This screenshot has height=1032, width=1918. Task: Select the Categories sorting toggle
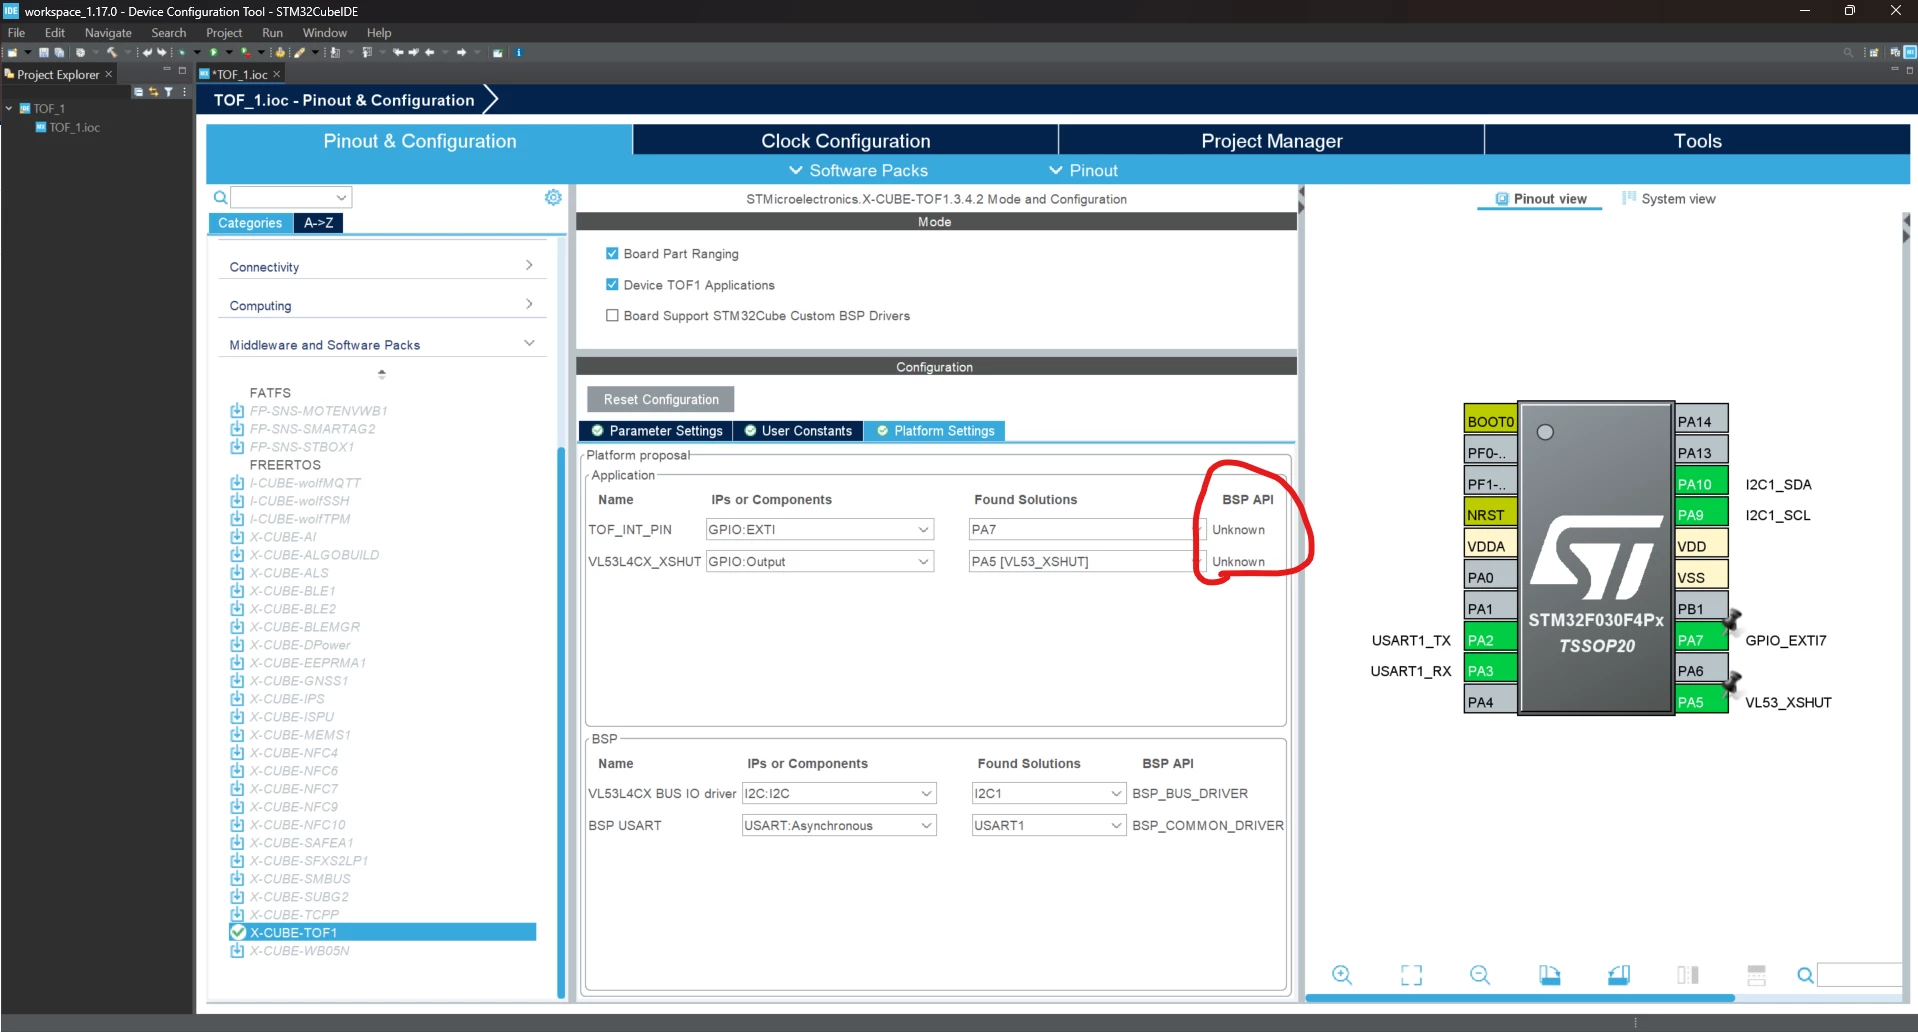(250, 223)
